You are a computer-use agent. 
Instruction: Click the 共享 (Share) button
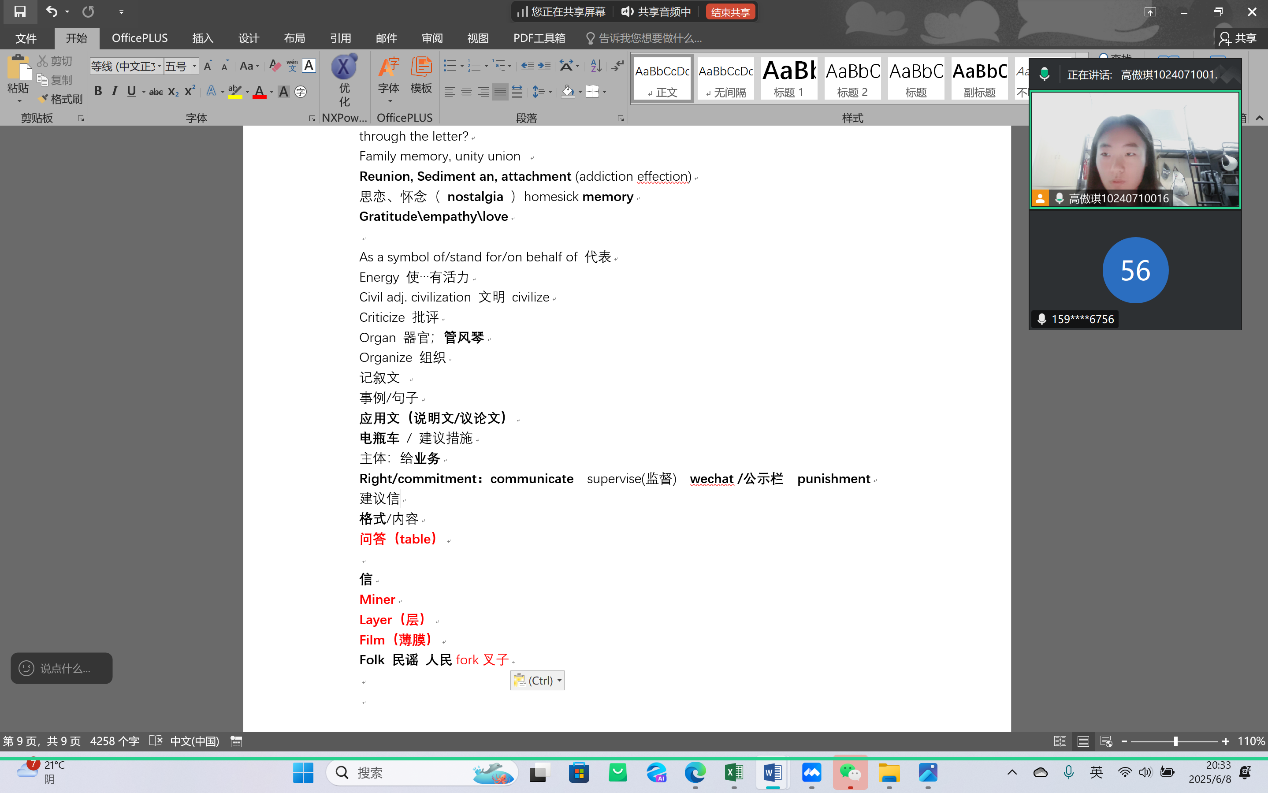(1238, 38)
